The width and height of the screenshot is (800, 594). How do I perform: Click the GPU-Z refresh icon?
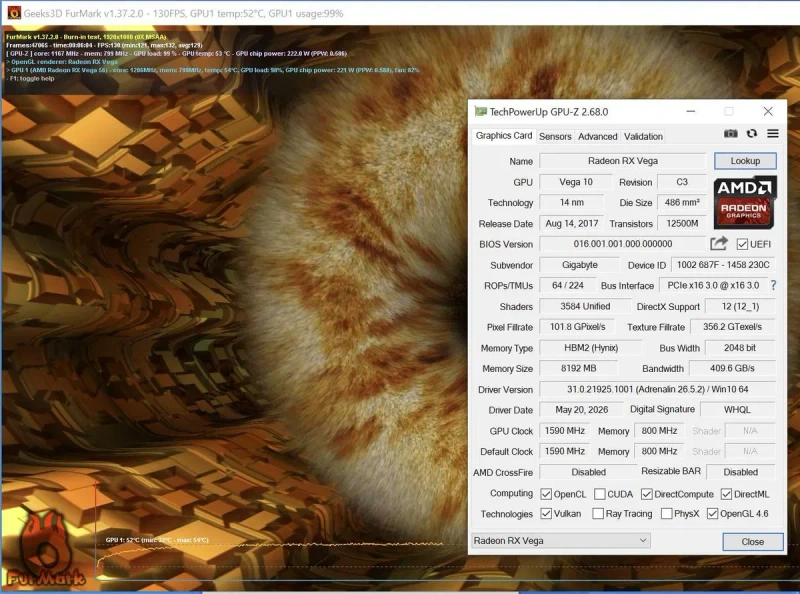(x=752, y=134)
